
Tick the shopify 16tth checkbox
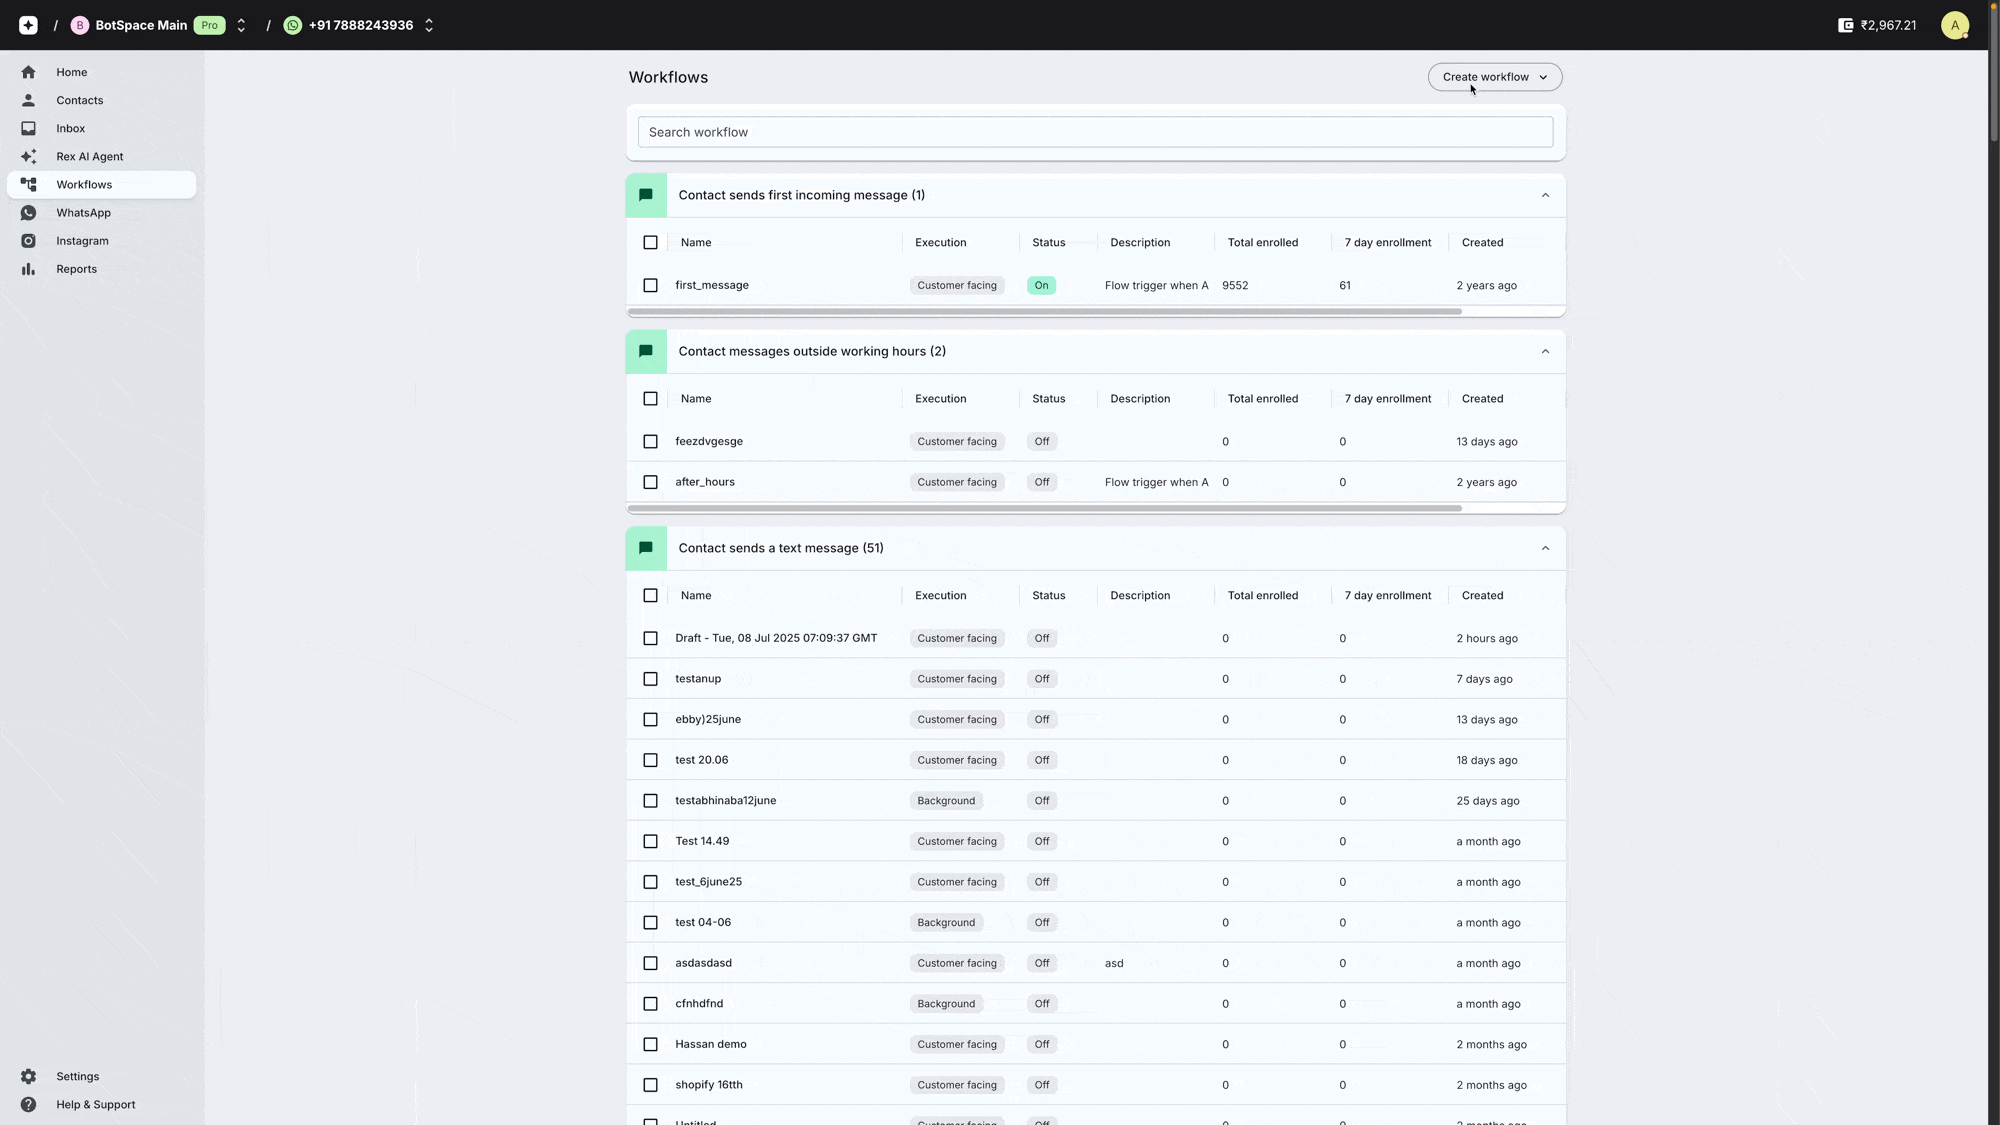pyautogui.click(x=650, y=1085)
